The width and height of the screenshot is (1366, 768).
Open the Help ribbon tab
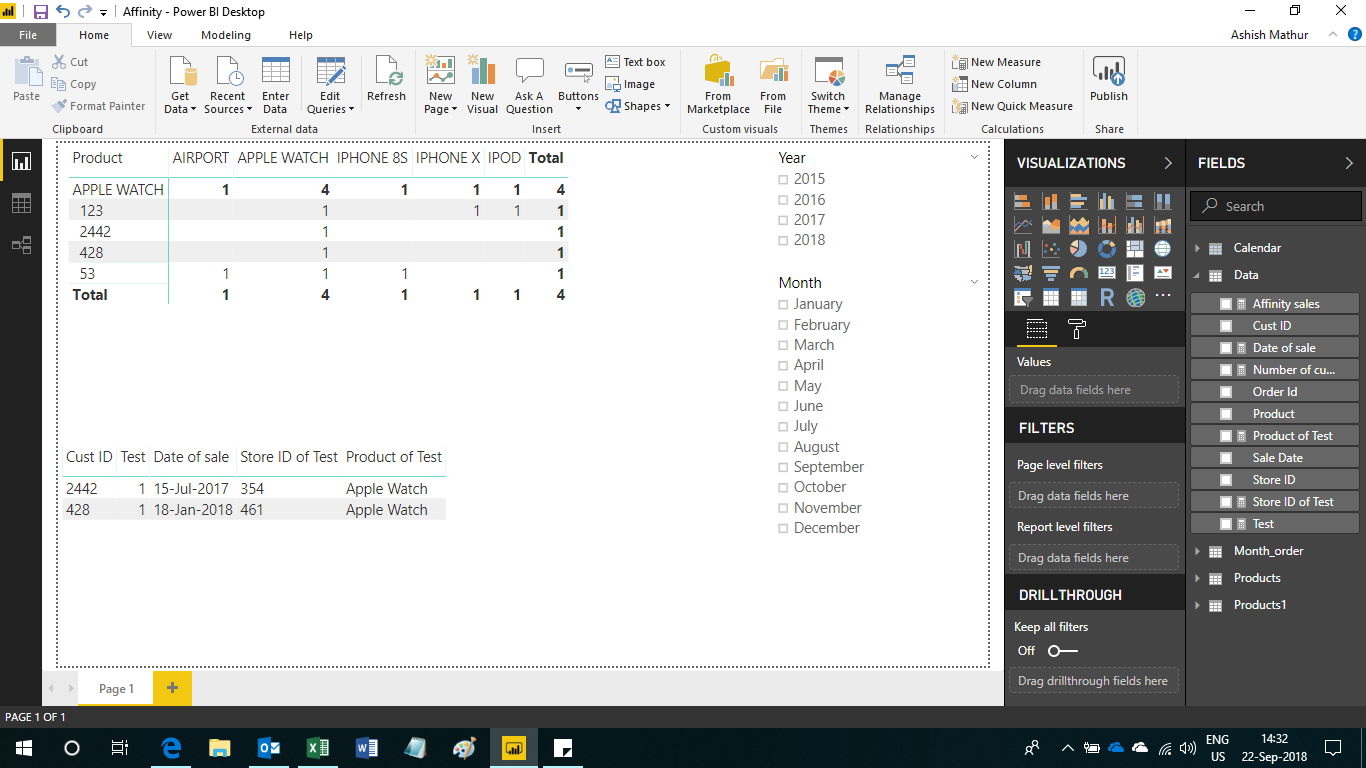click(301, 35)
